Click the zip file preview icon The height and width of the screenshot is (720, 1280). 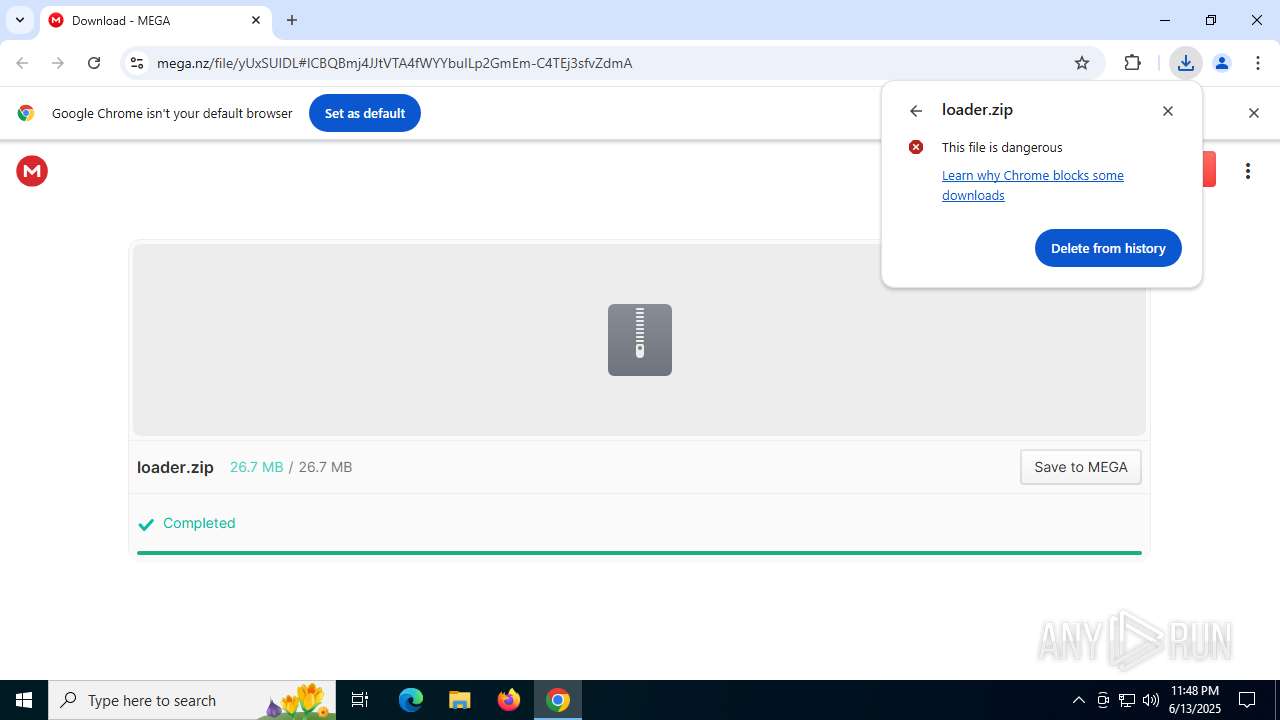[640, 340]
